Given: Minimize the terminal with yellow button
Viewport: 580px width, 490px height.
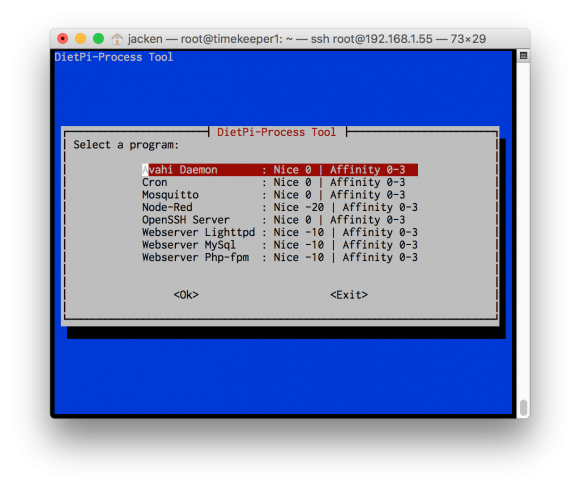Looking at the screenshot, I should [x=80, y=38].
